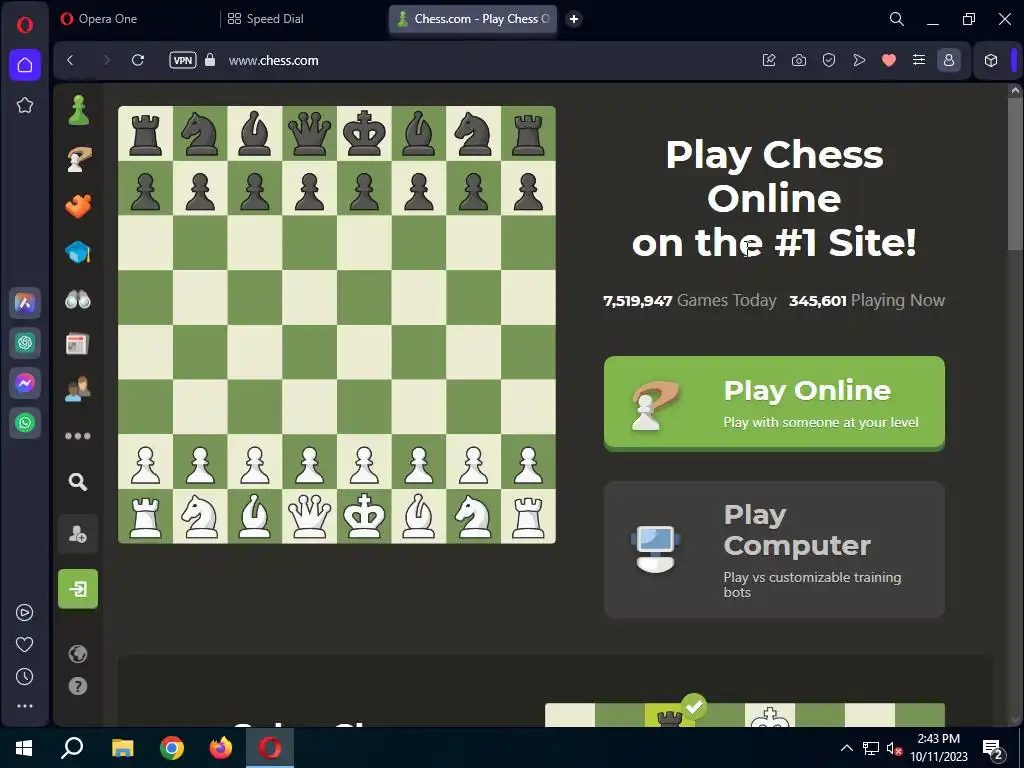This screenshot has width=1024, height=768.
Task: Click the white king on the board
Action: point(364,516)
